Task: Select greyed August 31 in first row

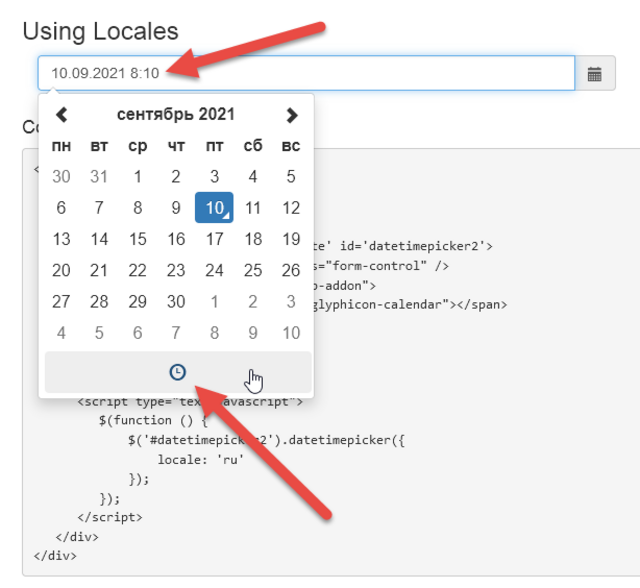Action: coord(99,177)
